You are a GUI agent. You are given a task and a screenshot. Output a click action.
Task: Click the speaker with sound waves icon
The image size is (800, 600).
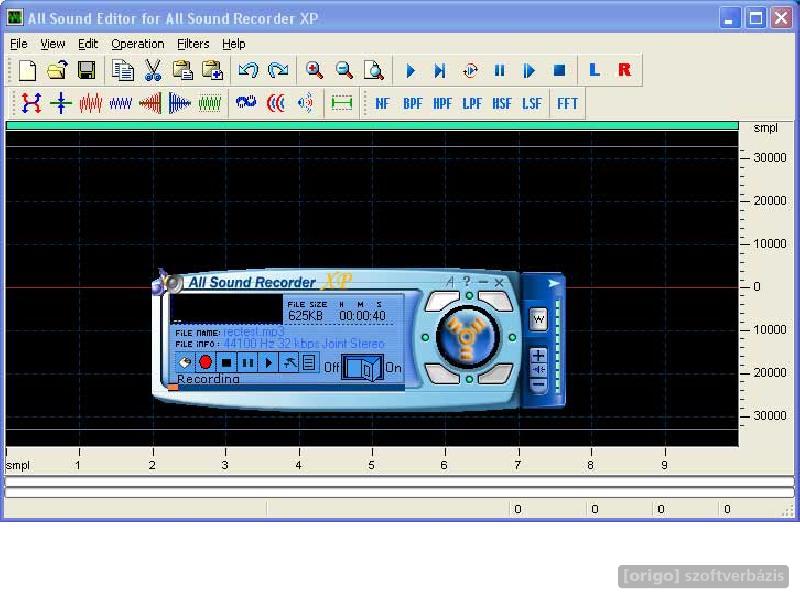(x=305, y=103)
